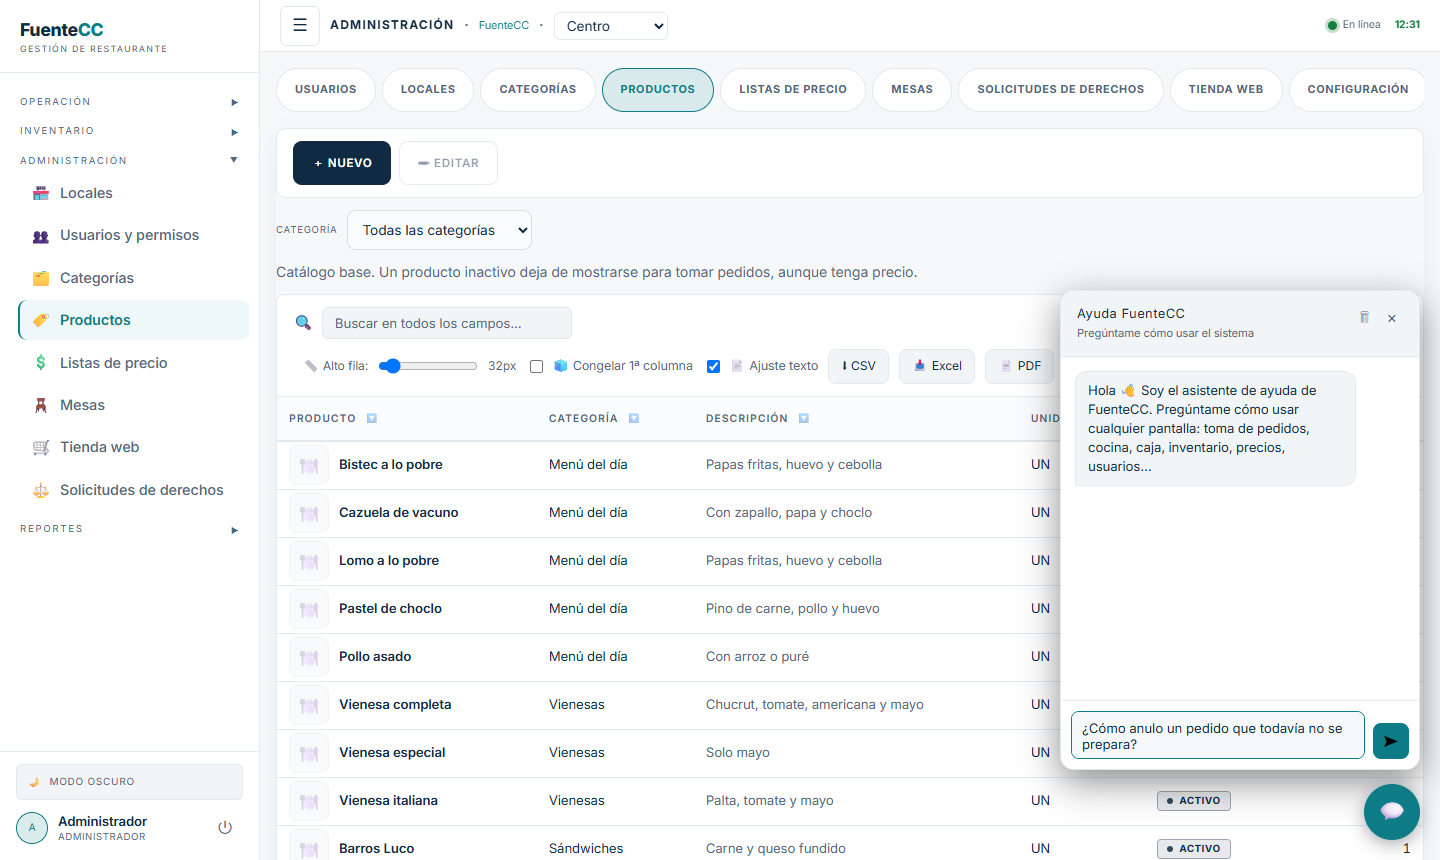Open the Todas las categorías dropdown

(439, 230)
